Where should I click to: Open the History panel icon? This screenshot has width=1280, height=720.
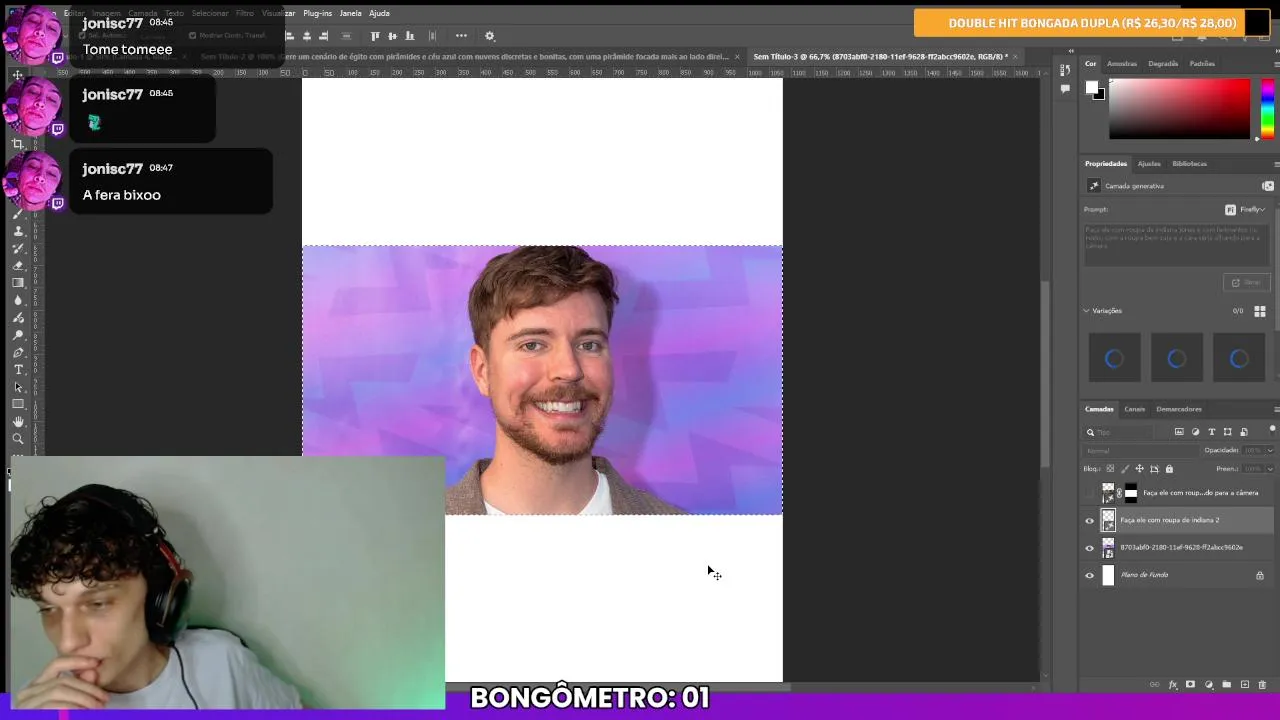[x=1065, y=70]
